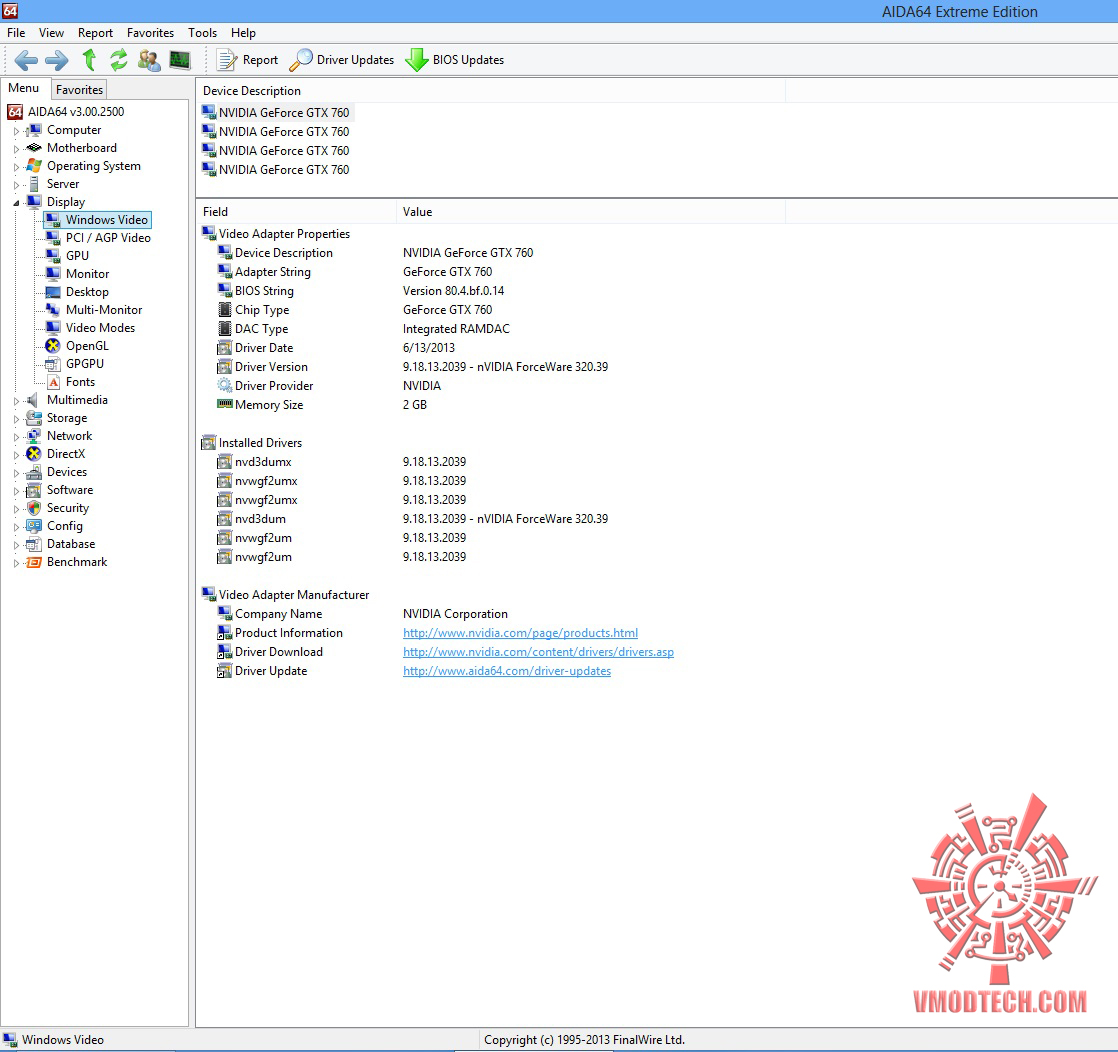
Task: Open Driver Updates from toolbar
Action: [342, 60]
